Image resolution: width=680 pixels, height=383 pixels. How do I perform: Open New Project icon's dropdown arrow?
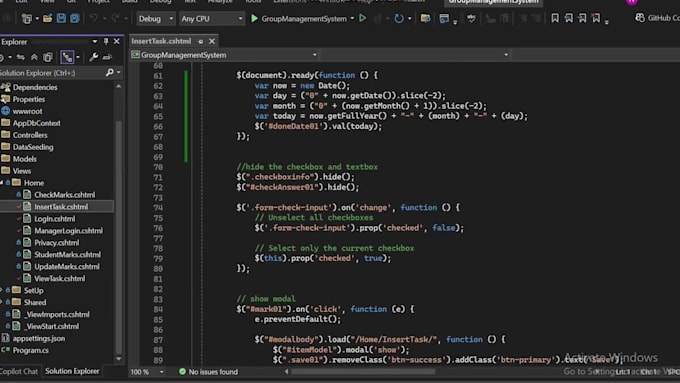[37, 19]
